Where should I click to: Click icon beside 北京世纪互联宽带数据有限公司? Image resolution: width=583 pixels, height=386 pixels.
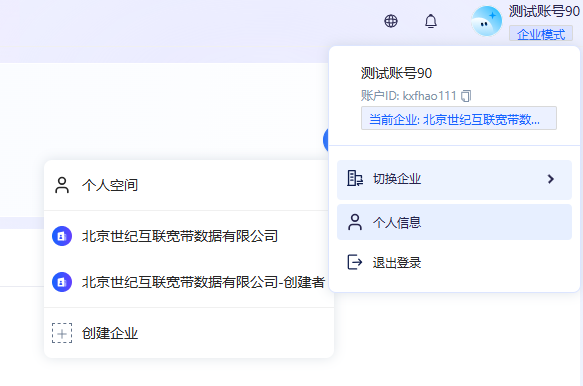pyautogui.click(x=62, y=236)
